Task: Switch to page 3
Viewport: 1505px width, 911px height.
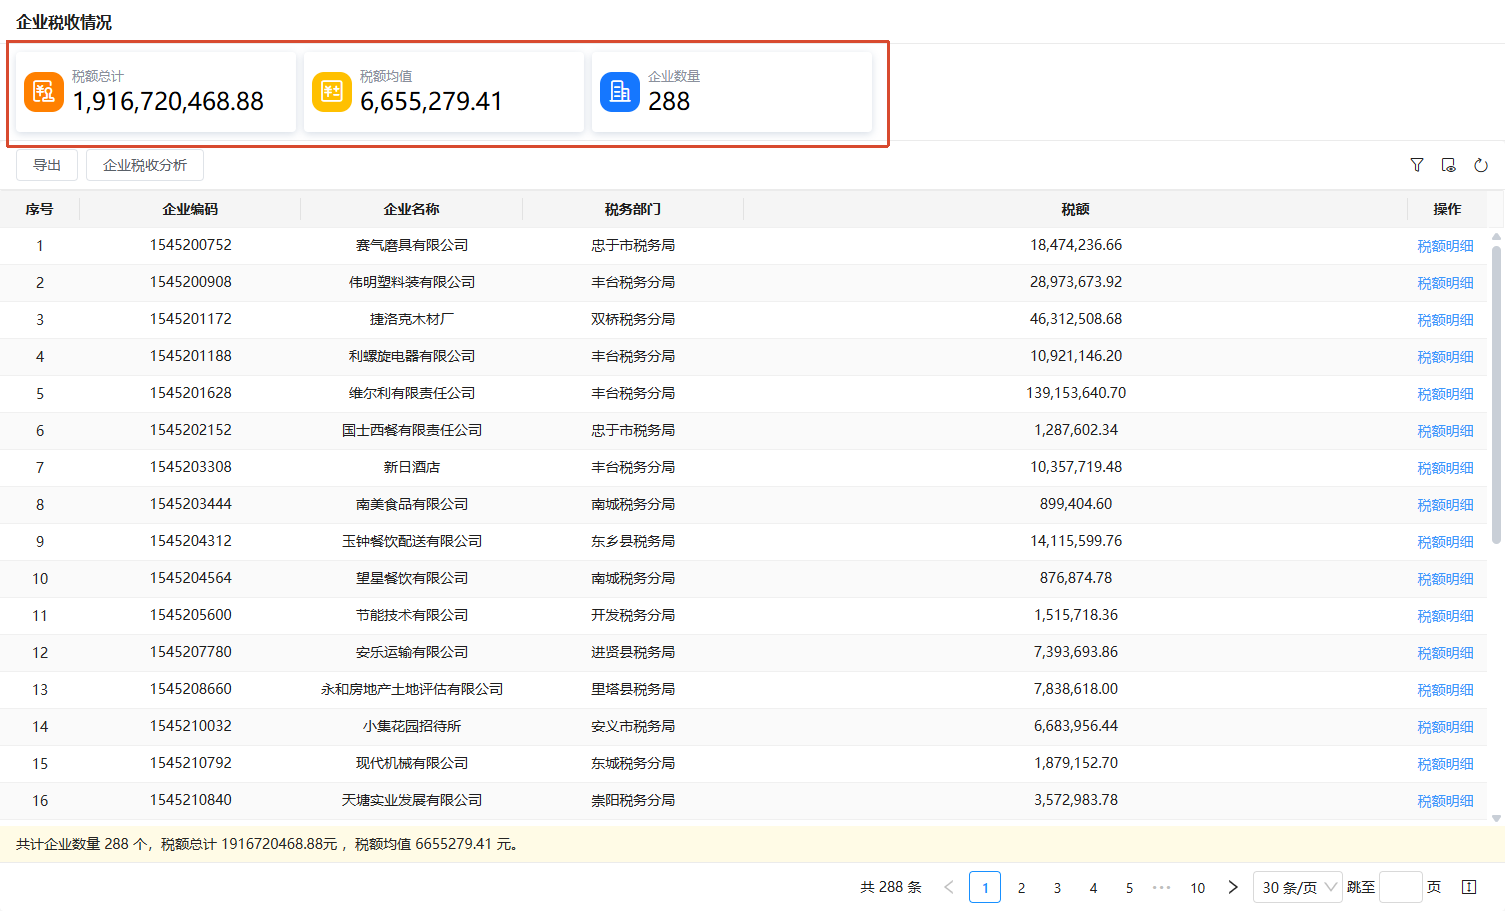Action: [x=1057, y=887]
